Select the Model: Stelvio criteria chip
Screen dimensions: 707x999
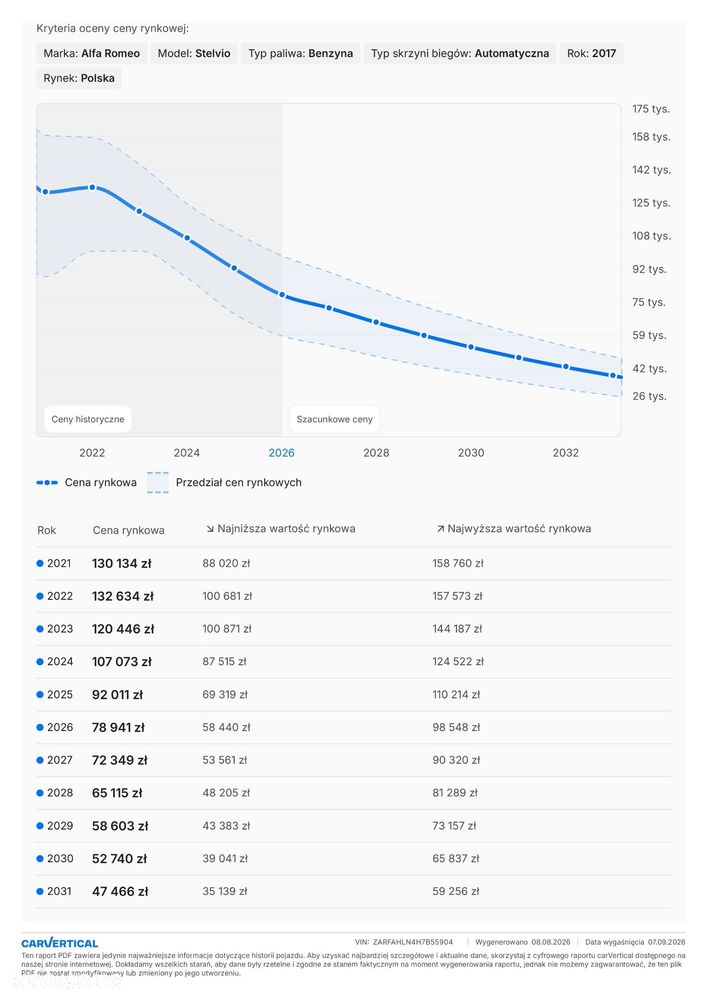click(194, 54)
